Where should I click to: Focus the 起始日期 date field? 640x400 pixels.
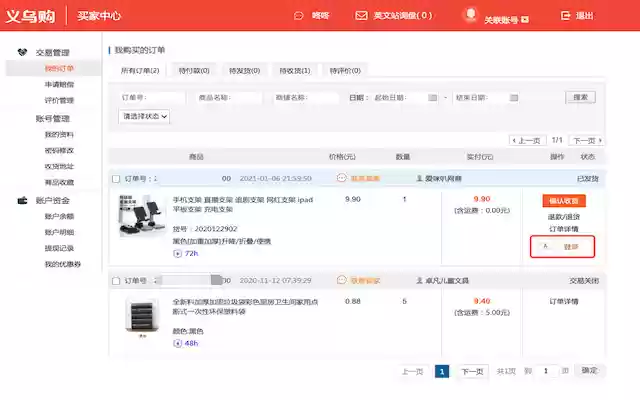(405, 98)
